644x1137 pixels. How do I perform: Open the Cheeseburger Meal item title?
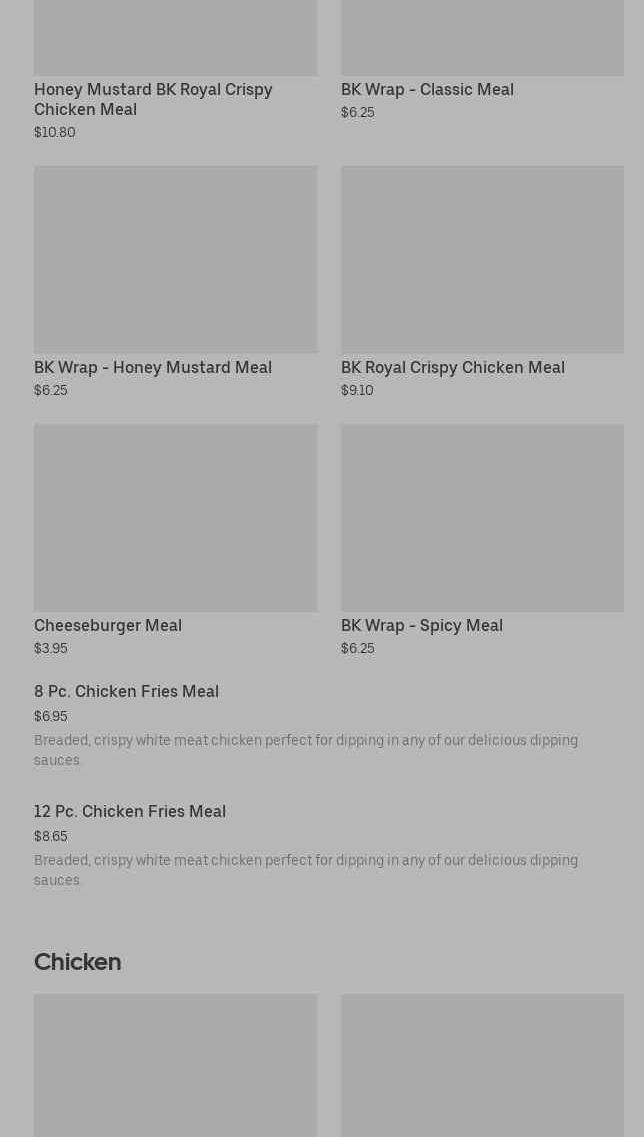click(x=108, y=626)
